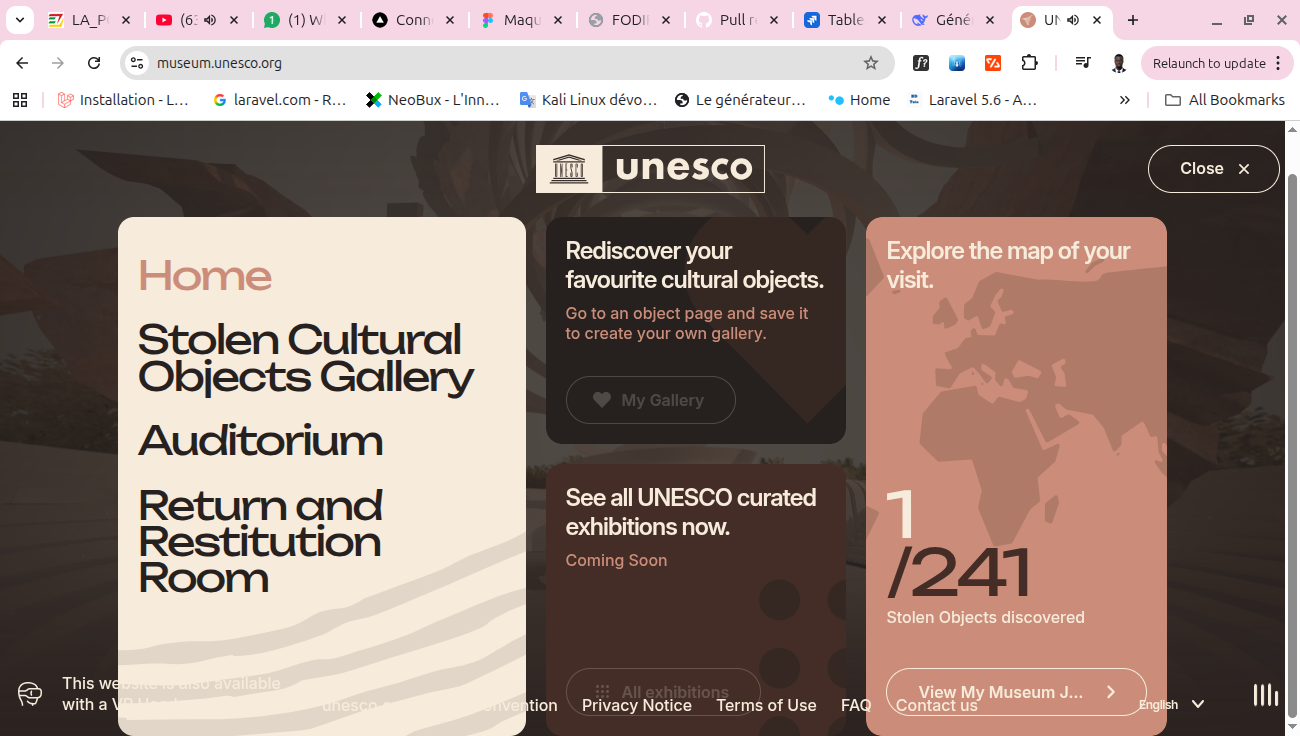Click the VR headset icon

tap(30, 694)
